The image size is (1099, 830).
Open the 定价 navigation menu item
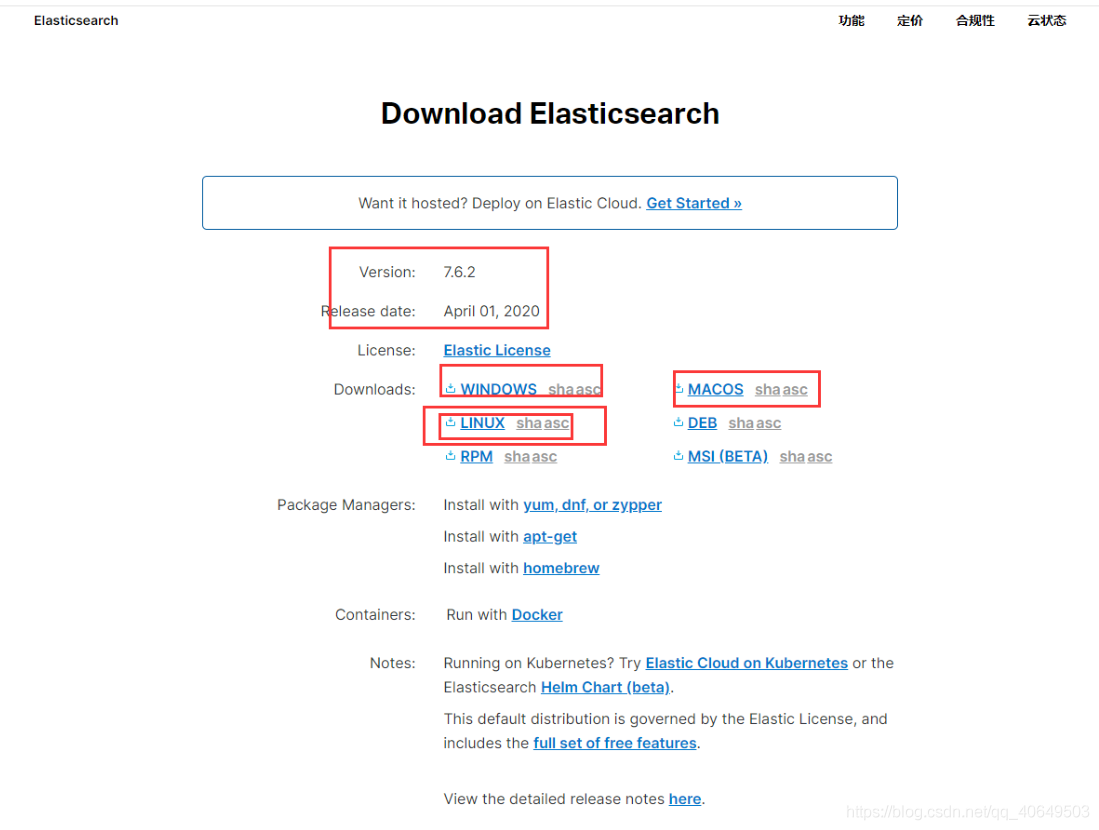pyautogui.click(x=910, y=20)
